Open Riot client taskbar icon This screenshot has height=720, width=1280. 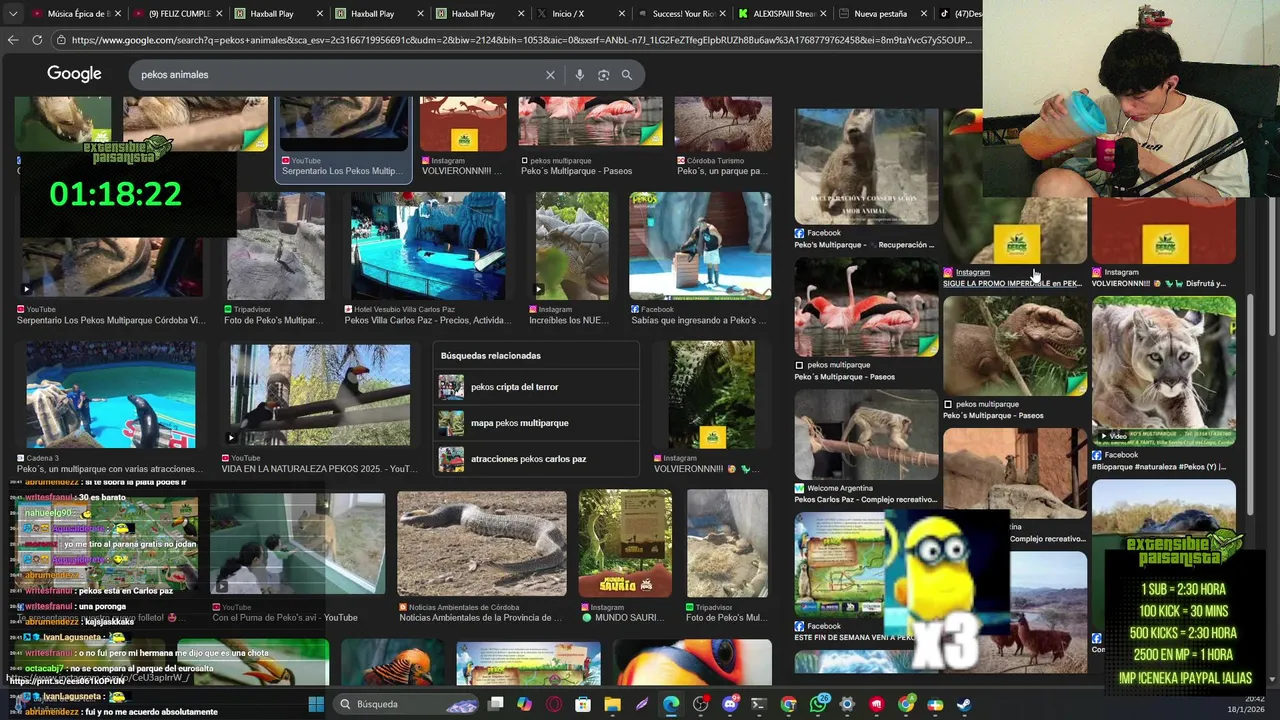[x=877, y=704]
